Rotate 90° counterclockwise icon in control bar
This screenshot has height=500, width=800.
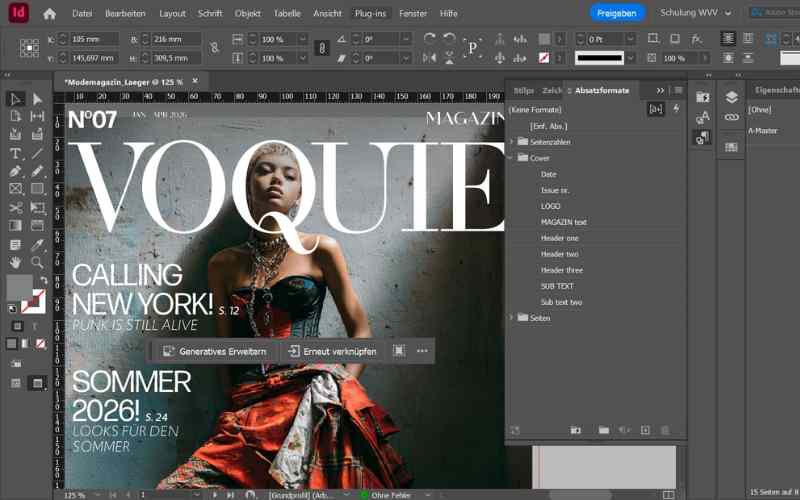coord(449,38)
